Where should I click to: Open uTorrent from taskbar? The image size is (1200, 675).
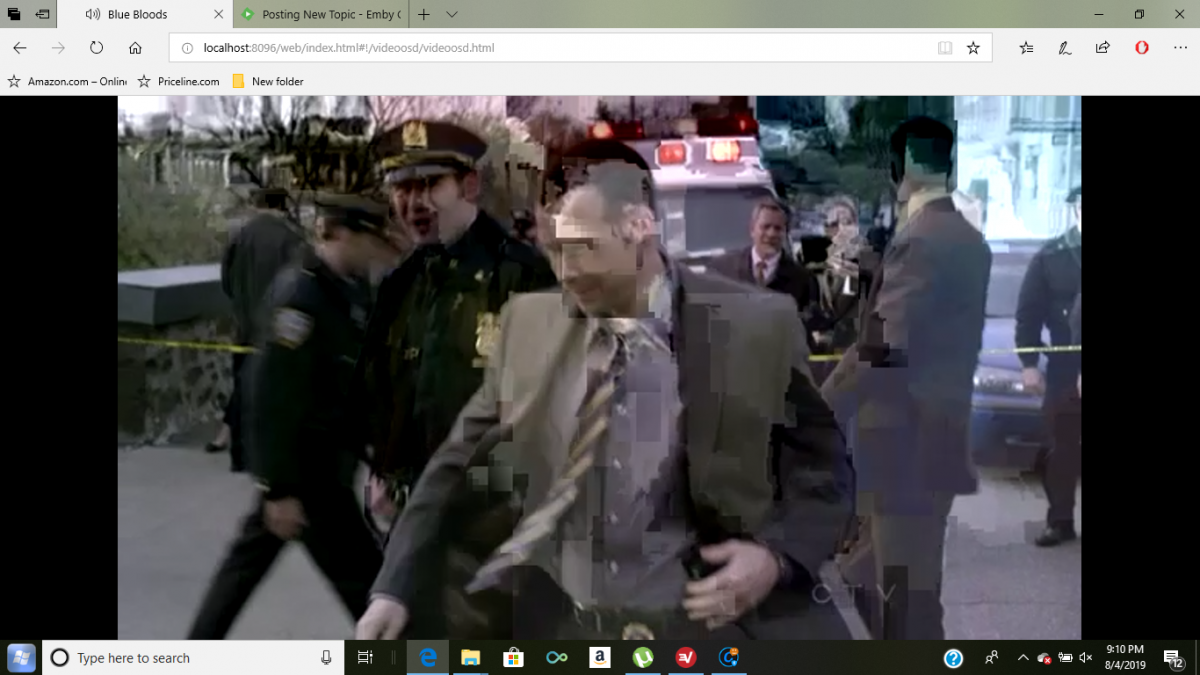tap(642, 657)
